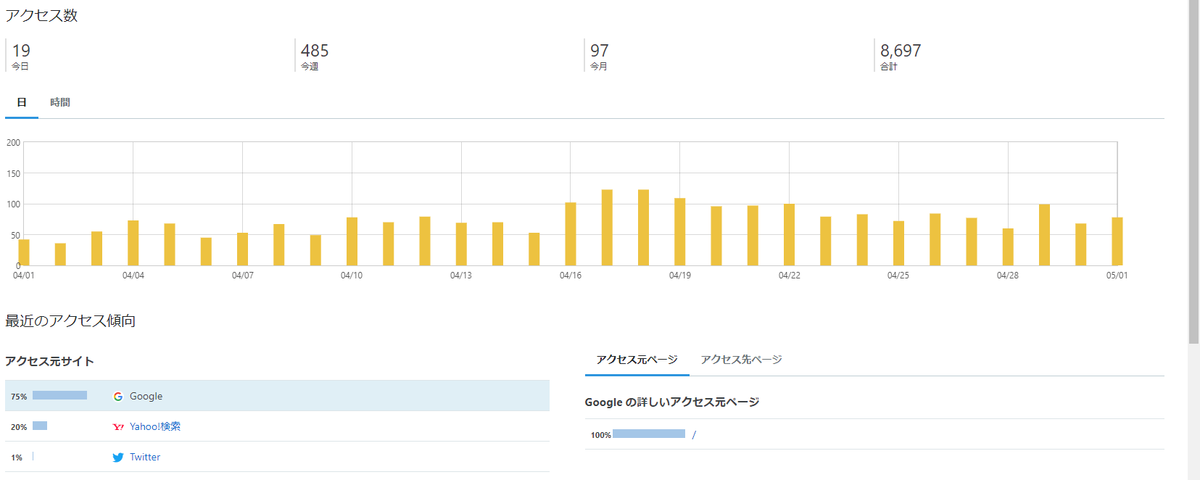1200x480 pixels.
Task: Click the 04/25 axis date label
Action: 898,275
